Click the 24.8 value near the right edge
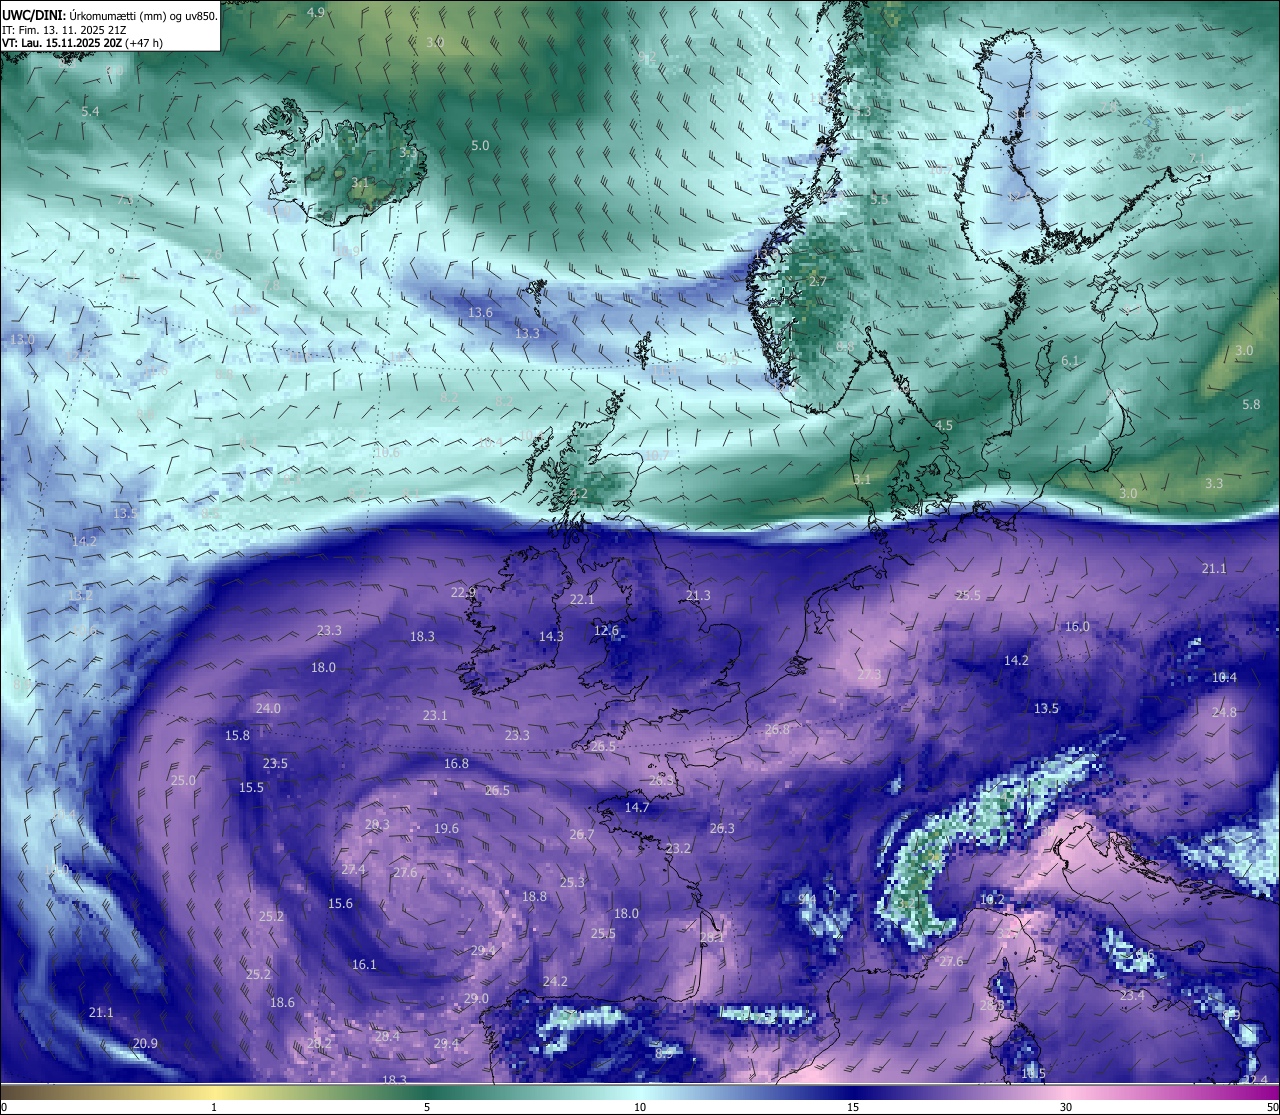The height and width of the screenshot is (1115, 1280). click(x=1224, y=712)
